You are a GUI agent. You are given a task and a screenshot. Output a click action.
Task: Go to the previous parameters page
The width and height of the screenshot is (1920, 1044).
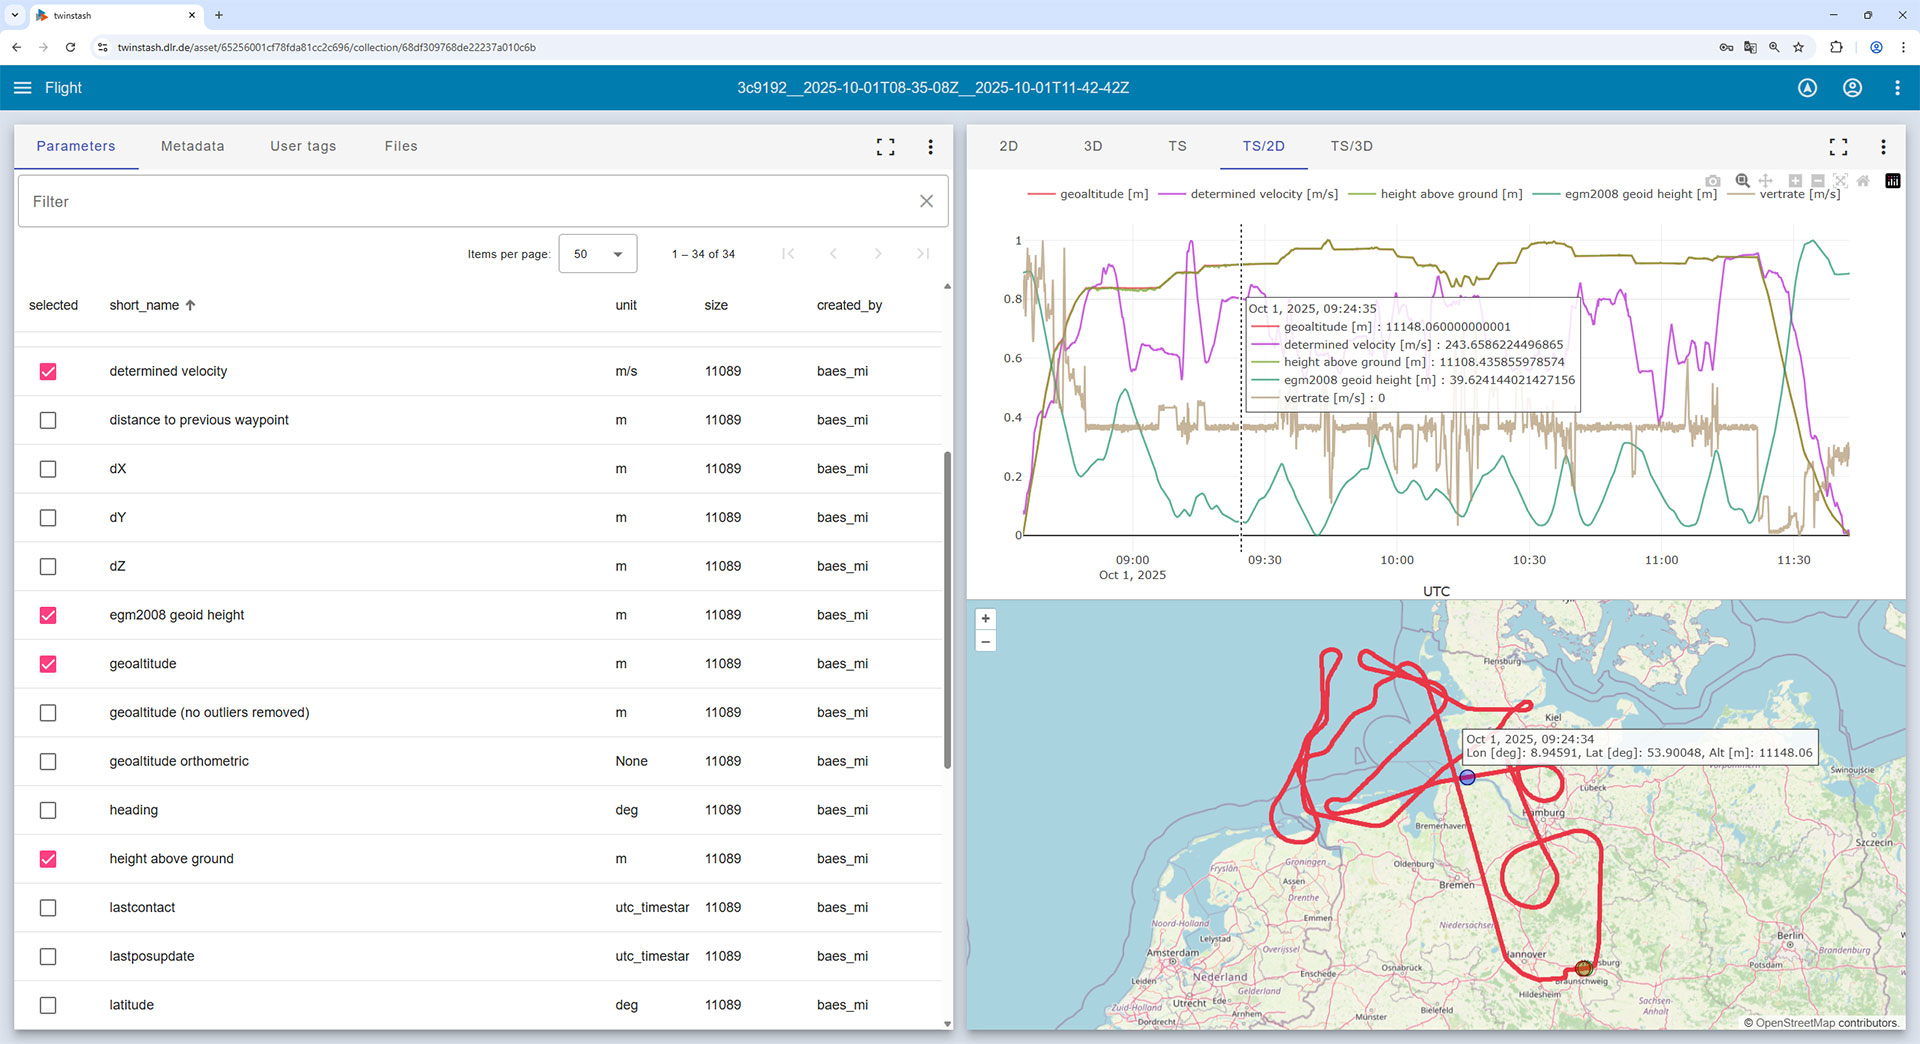(833, 254)
